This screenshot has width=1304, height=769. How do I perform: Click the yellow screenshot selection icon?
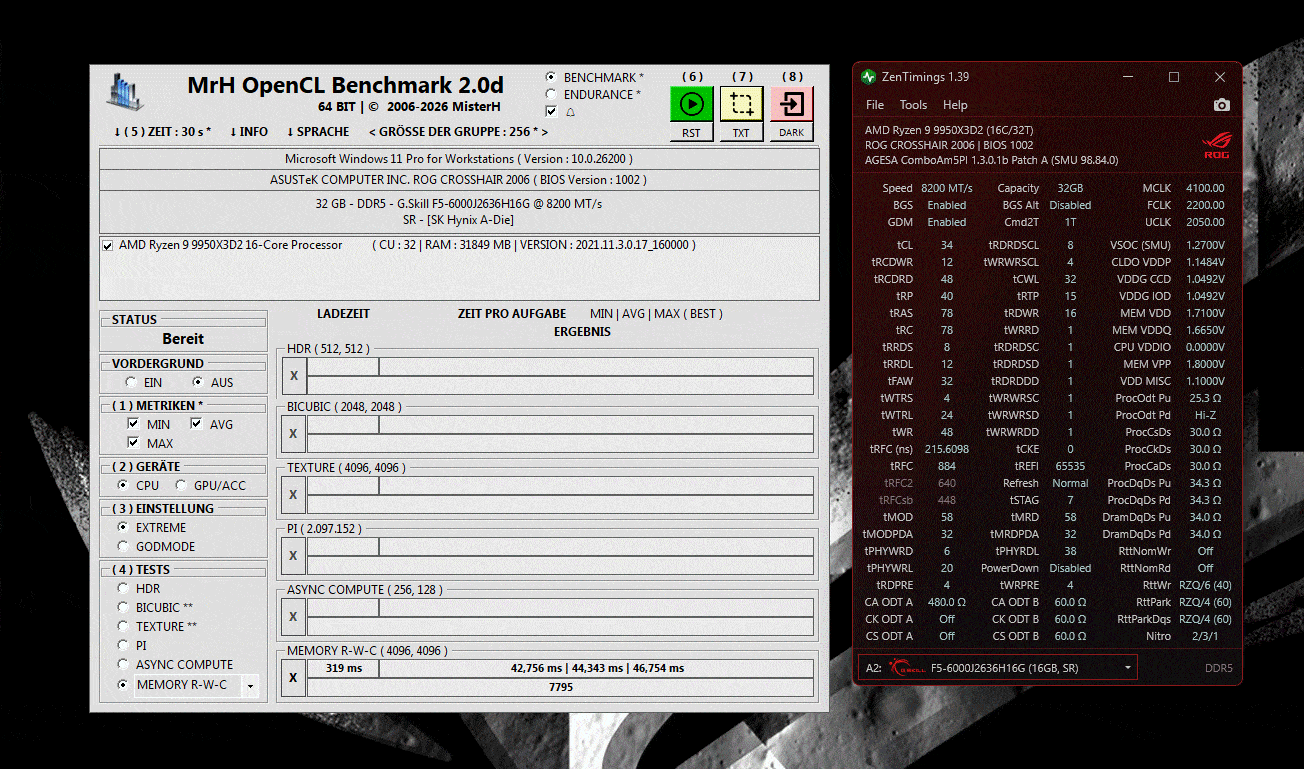(x=741, y=104)
